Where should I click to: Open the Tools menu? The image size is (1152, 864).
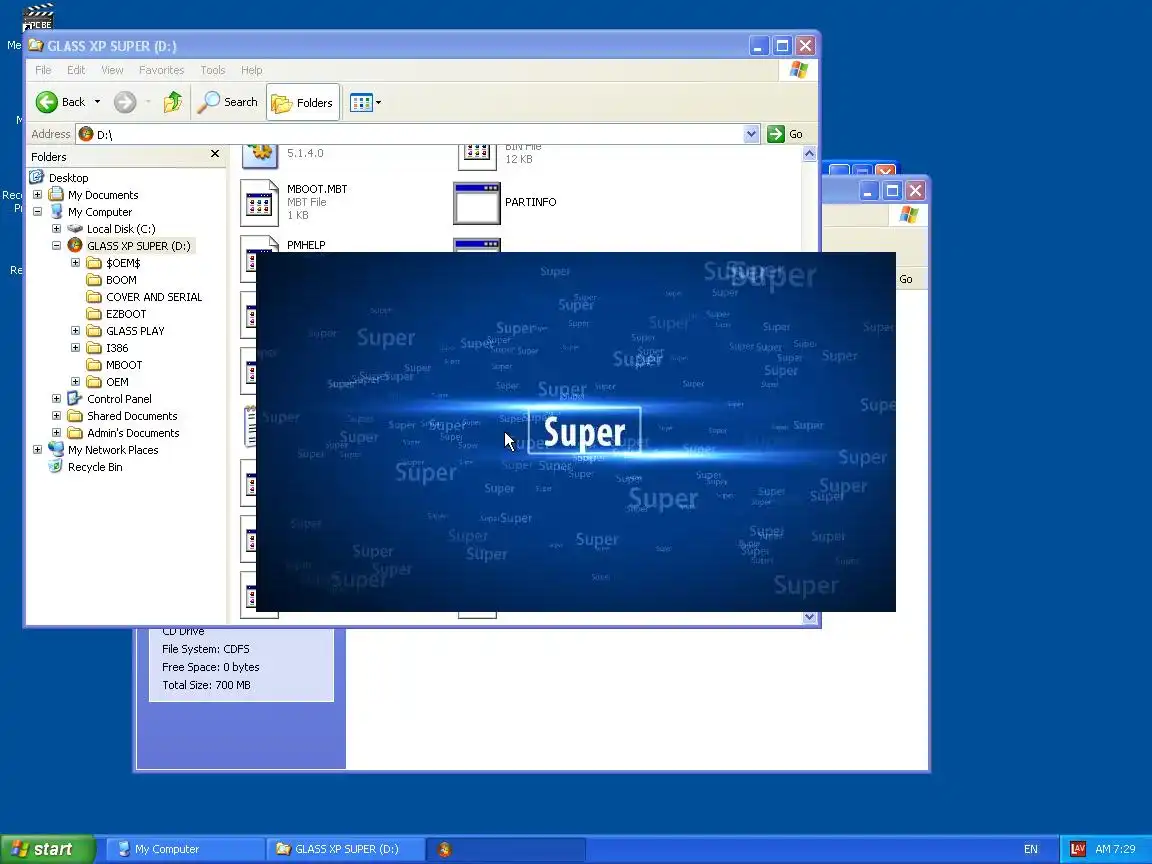(x=213, y=70)
